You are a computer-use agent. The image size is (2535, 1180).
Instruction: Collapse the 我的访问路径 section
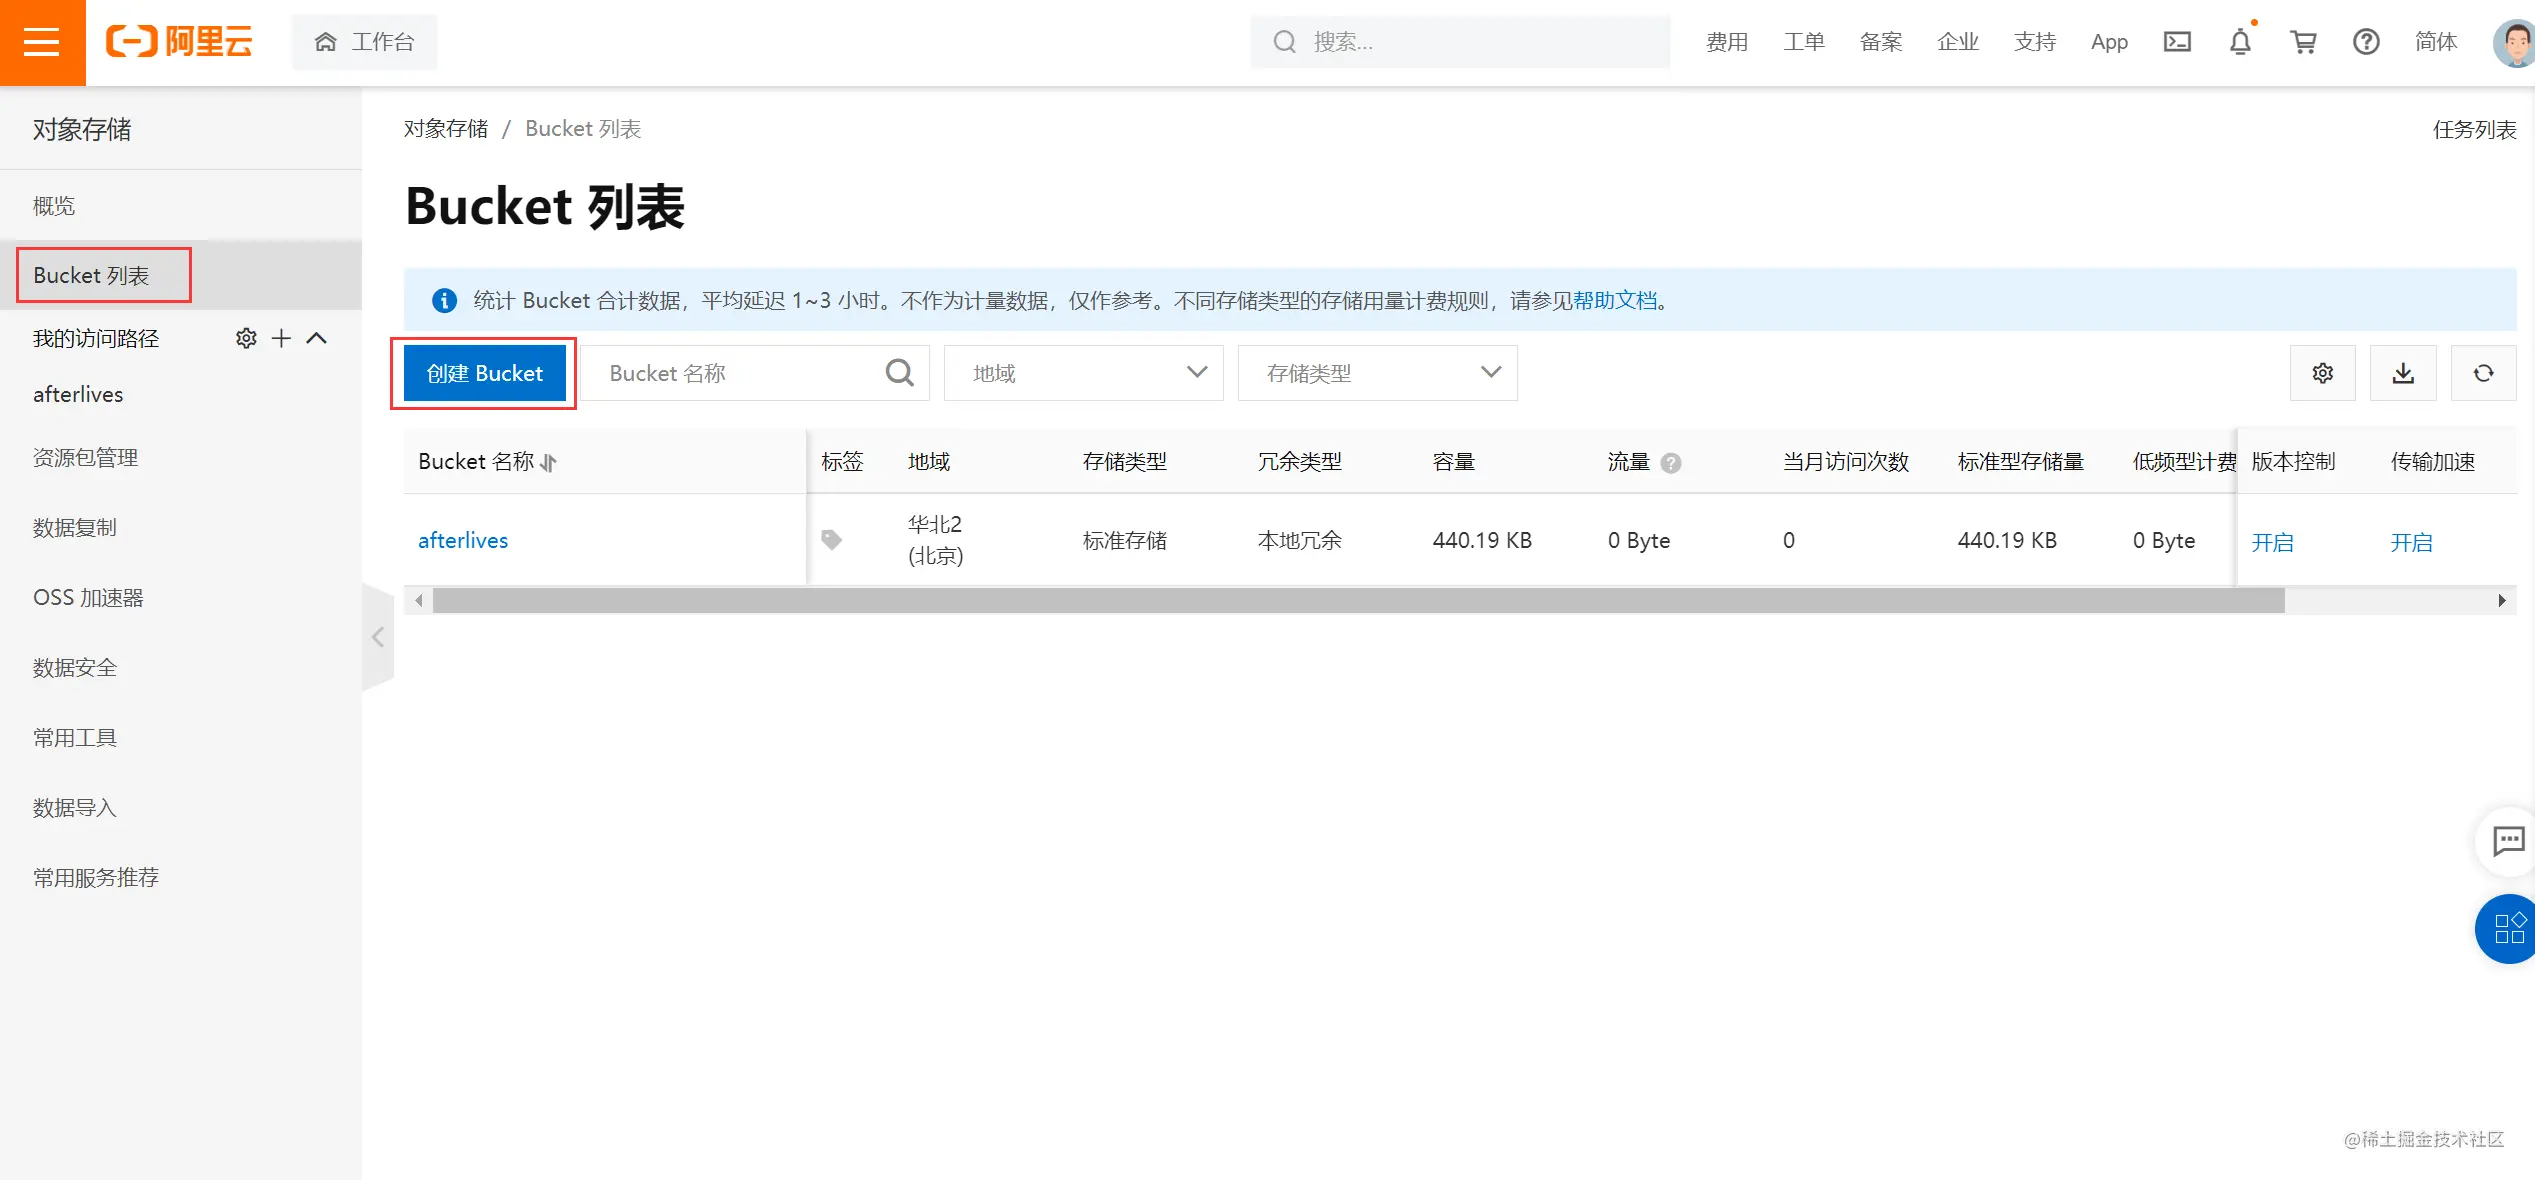tap(316, 338)
